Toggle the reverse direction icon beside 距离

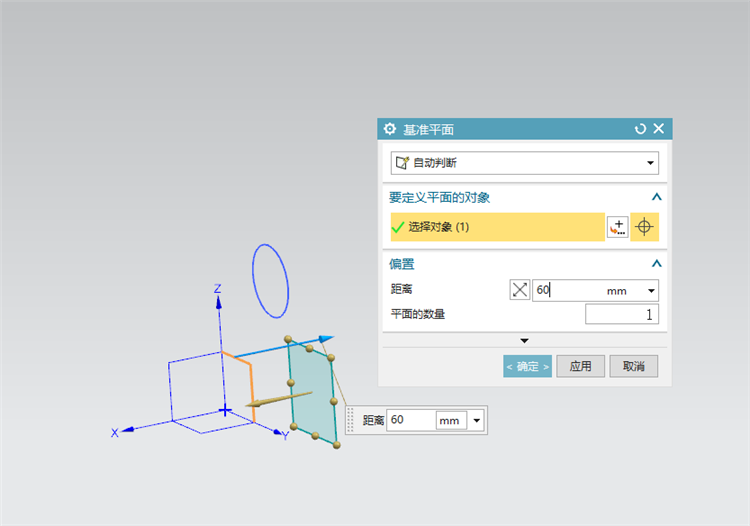coord(519,290)
